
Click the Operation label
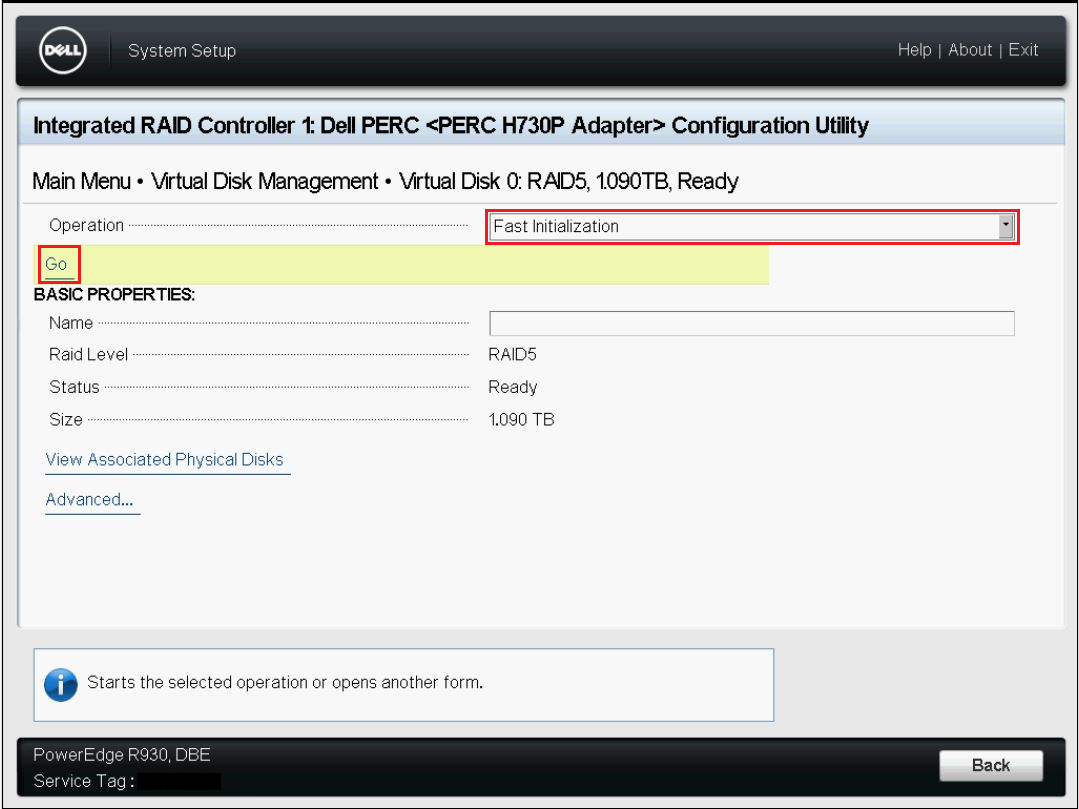point(86,226)
